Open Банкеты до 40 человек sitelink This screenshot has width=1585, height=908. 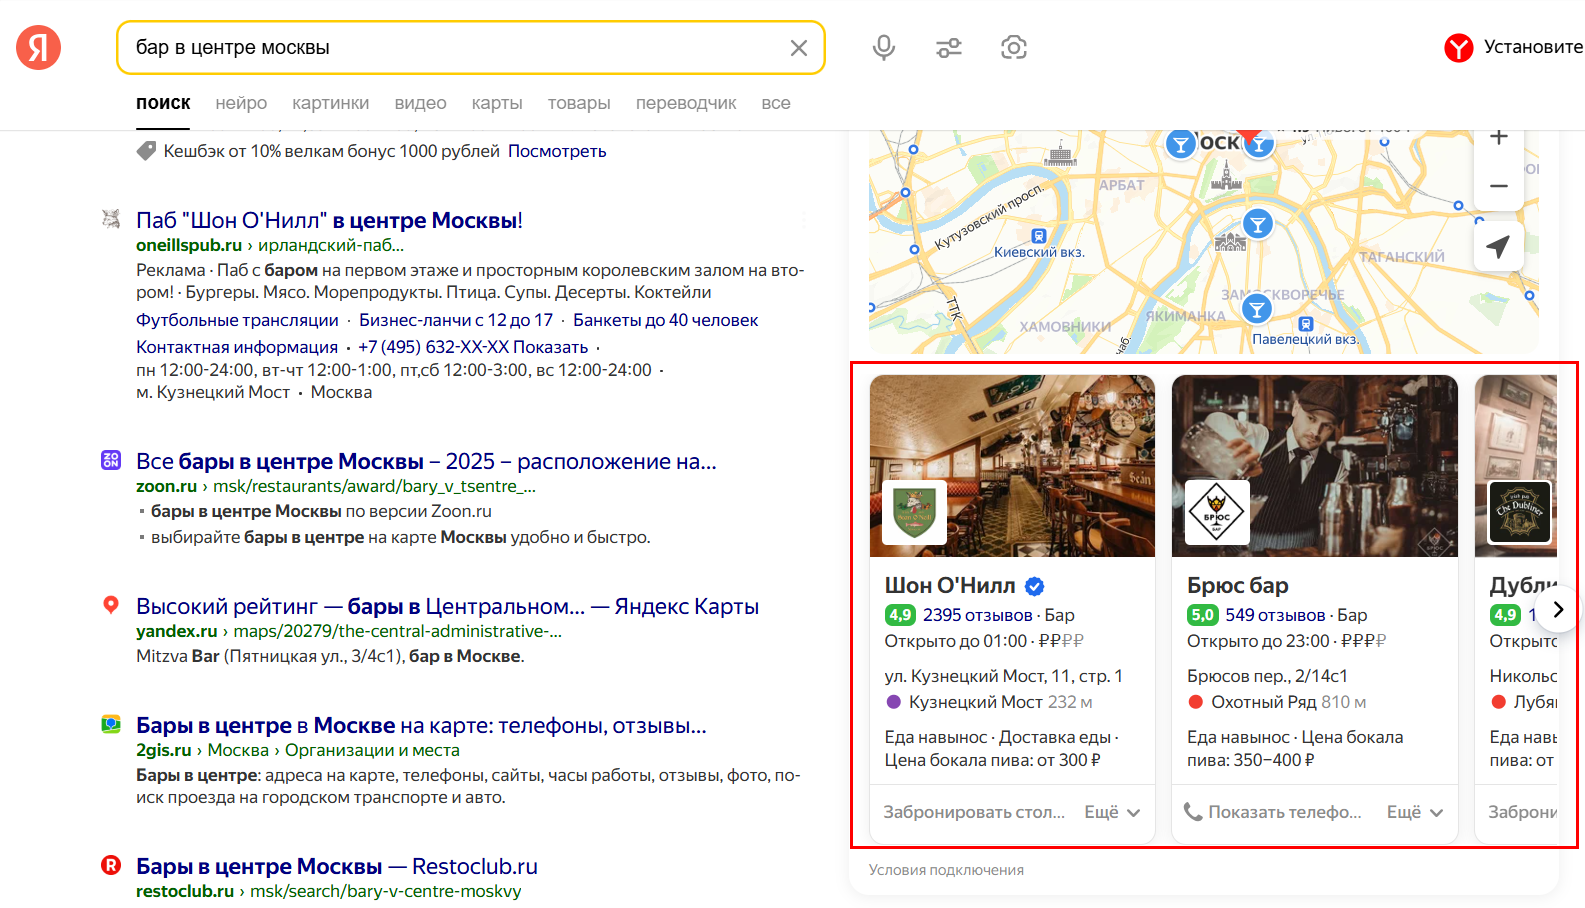666,320
